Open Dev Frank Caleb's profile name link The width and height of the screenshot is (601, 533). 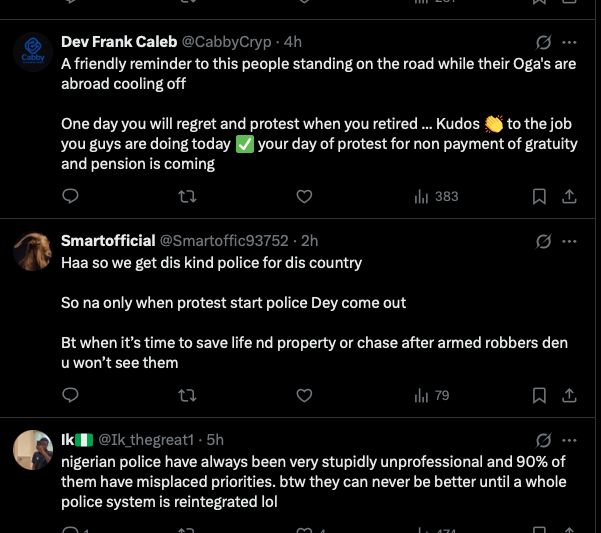[x=118, y=42]
